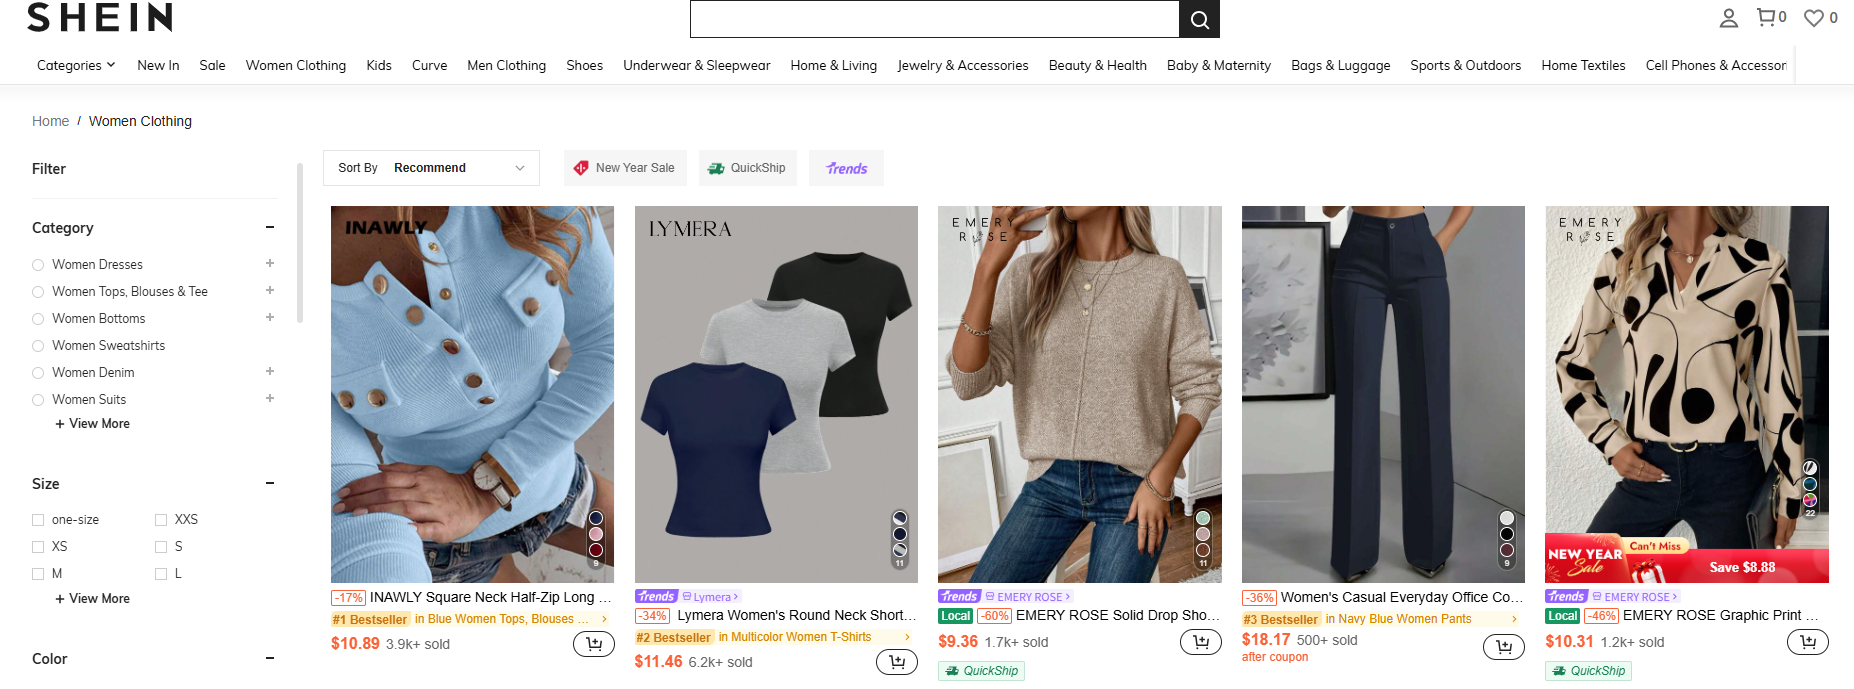1854x689 pixels.
Task: Click the QuickShip truck icon filter
Action: coord(716,168)
